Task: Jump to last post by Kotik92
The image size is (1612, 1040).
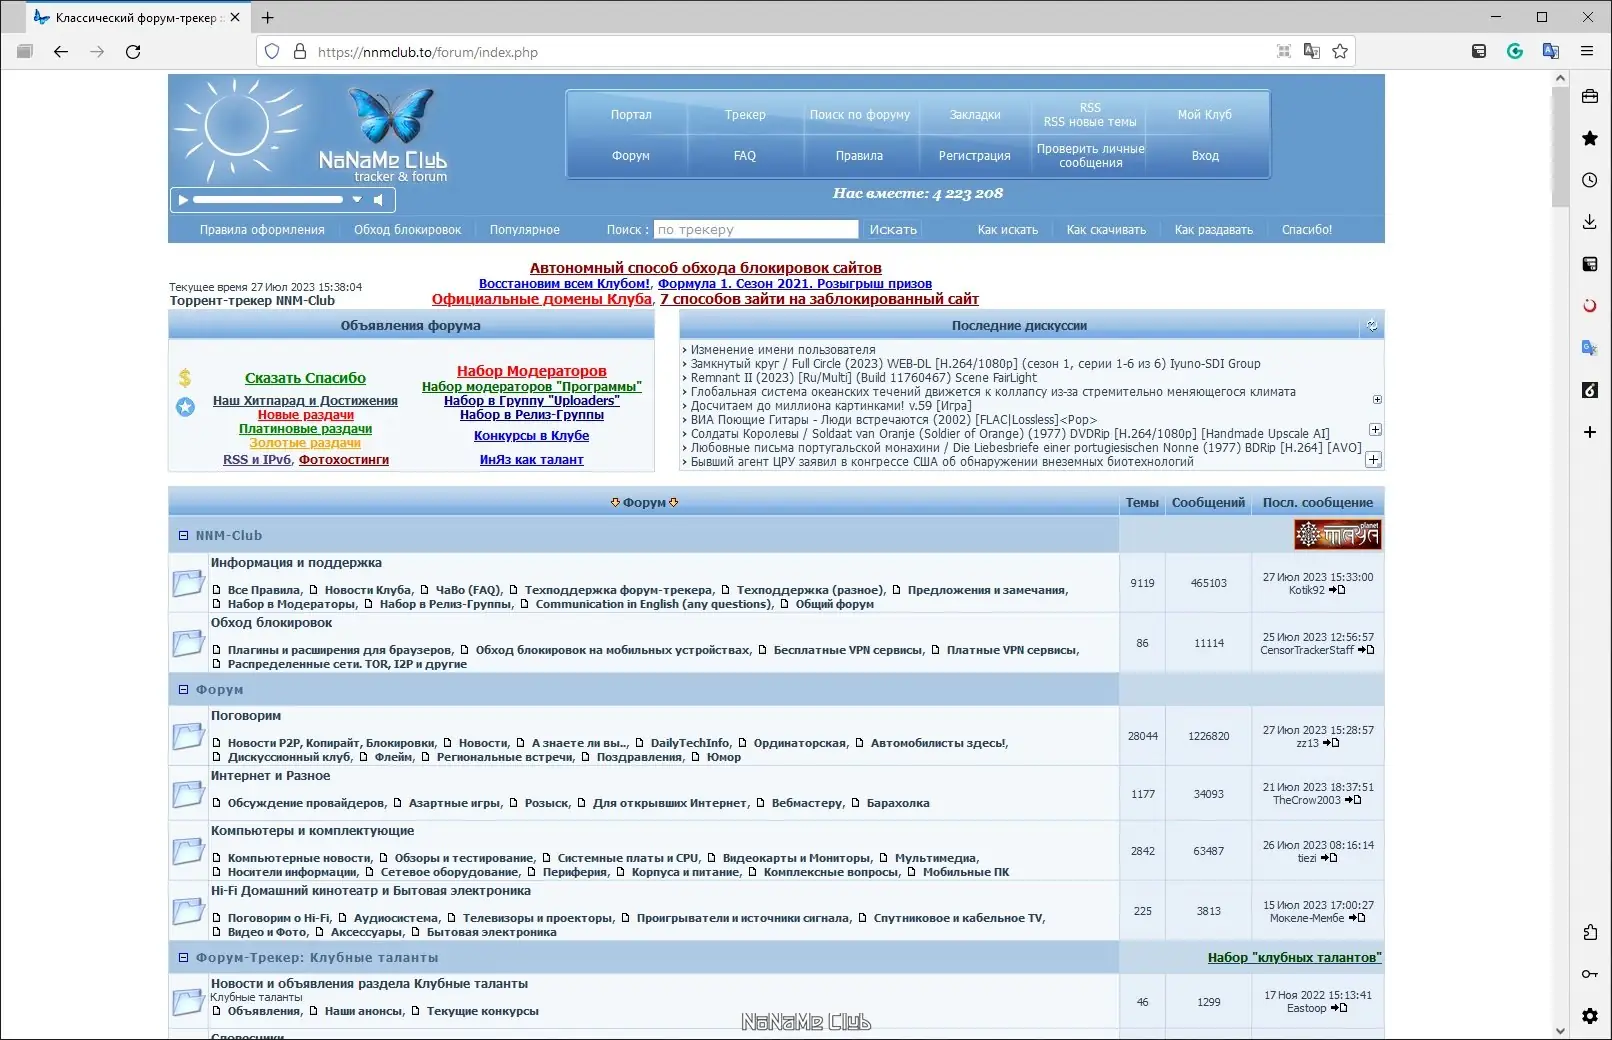Action: point(1337,590)
